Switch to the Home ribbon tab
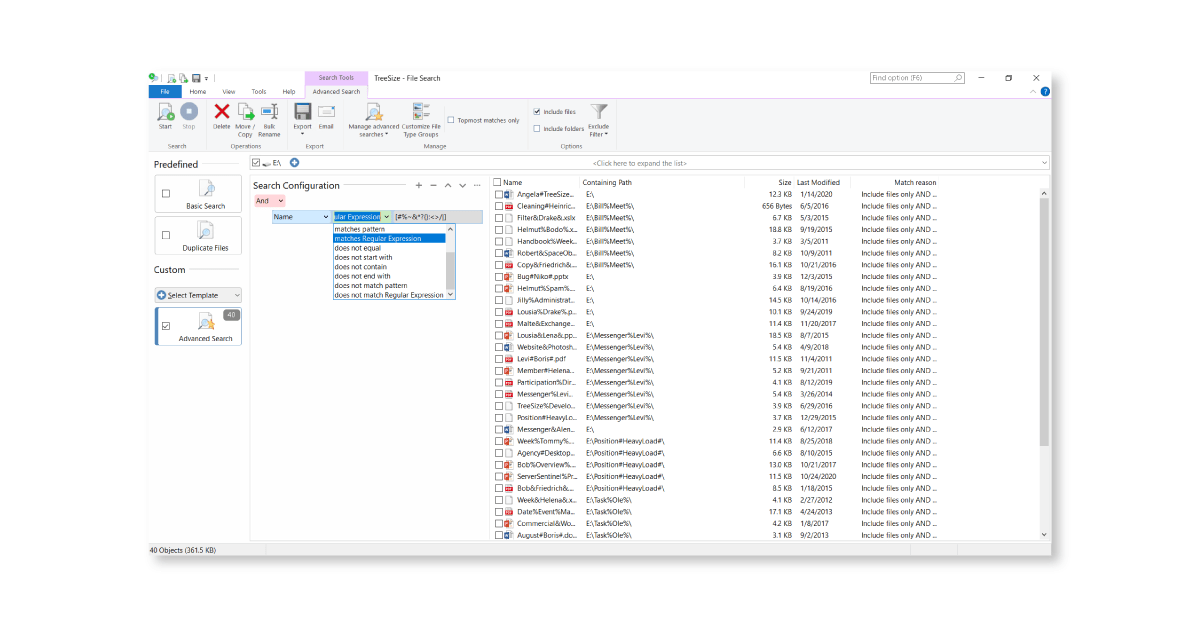This screenshot has width=1200, height=627. pyautogui.click(x=197, y=91)
